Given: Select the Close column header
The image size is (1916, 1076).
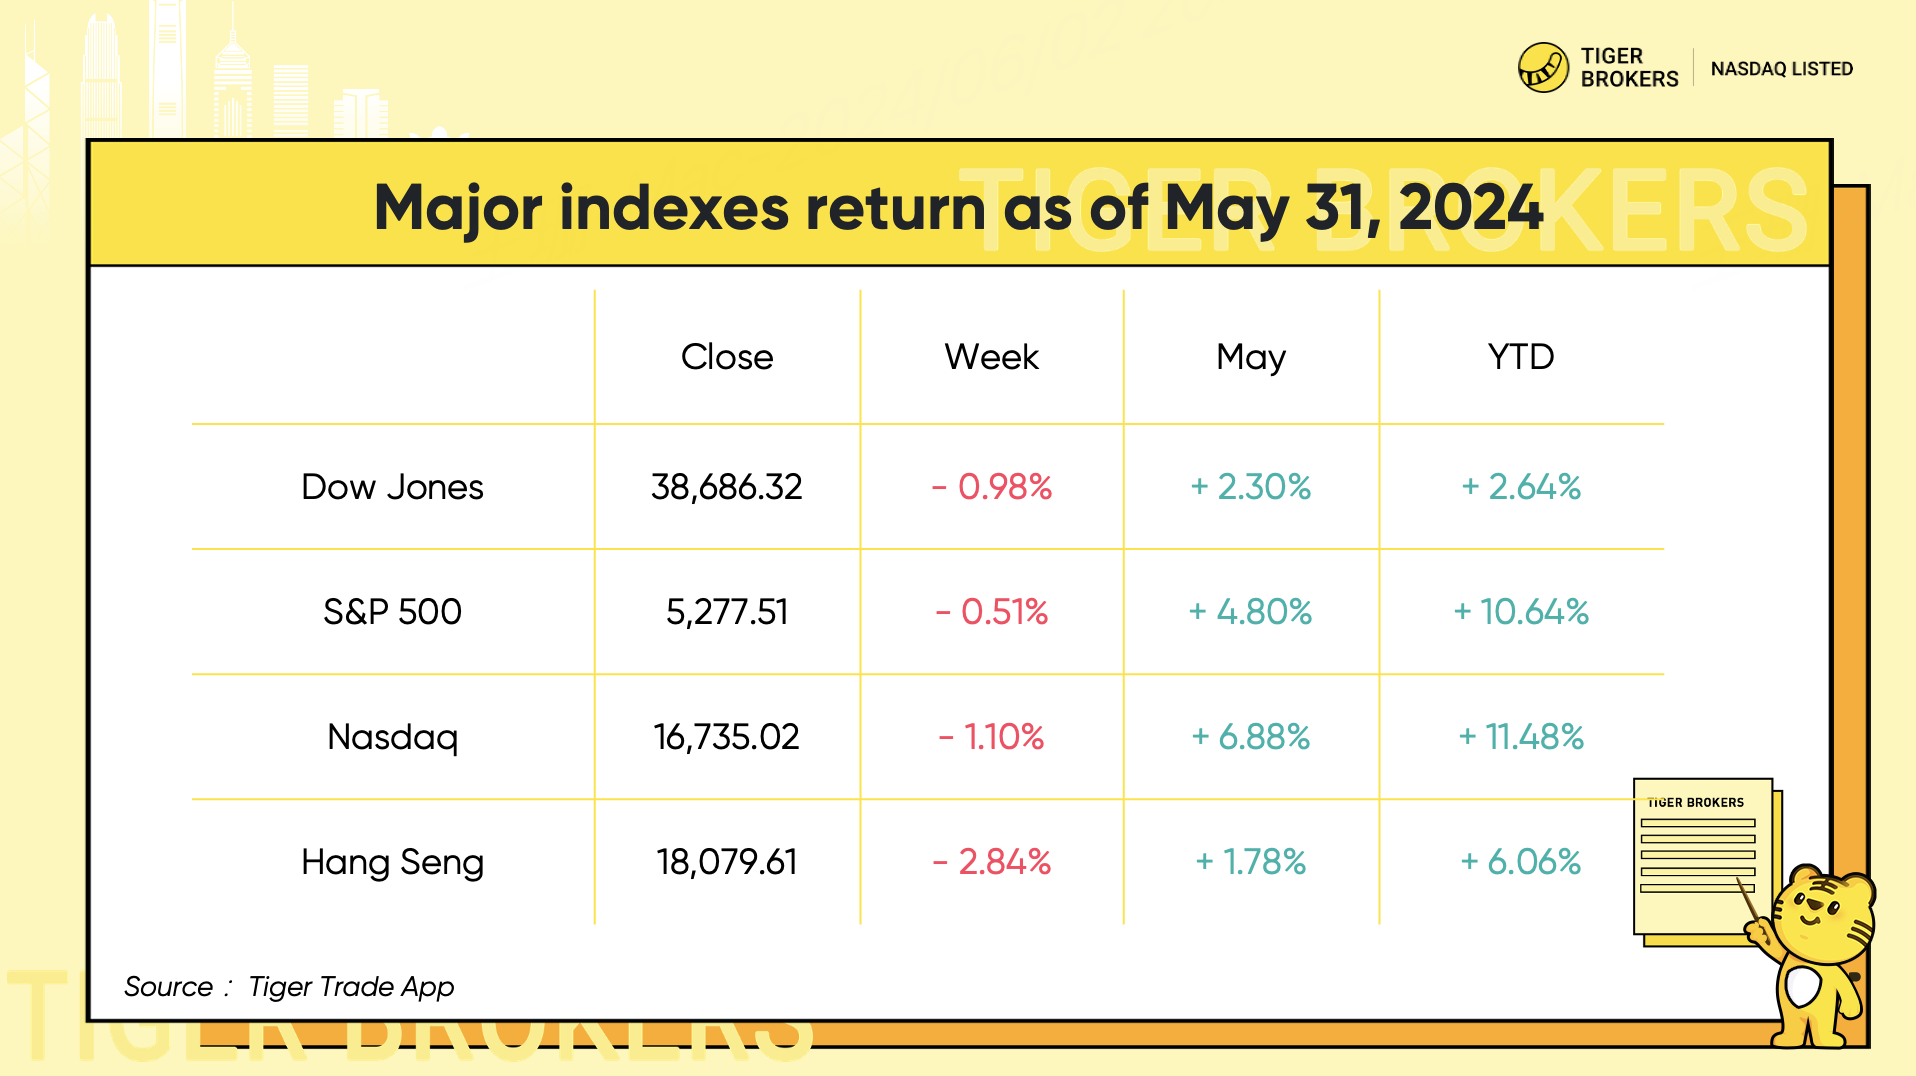Looking at the screenshot, I should [x=727, y=357].
